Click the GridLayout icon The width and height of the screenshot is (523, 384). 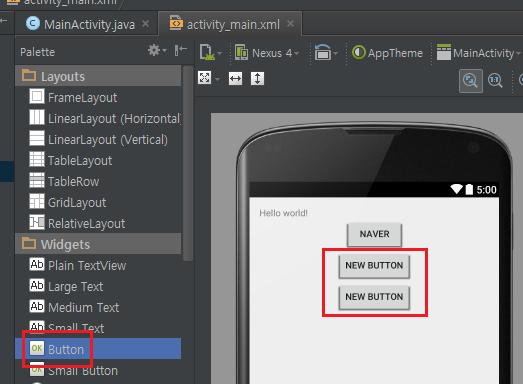coord(37,201)
